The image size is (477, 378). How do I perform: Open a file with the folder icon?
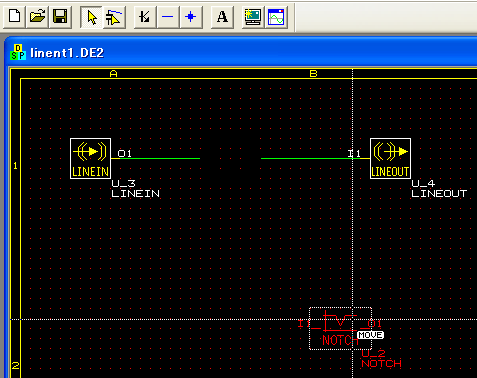tap(37, 16)
